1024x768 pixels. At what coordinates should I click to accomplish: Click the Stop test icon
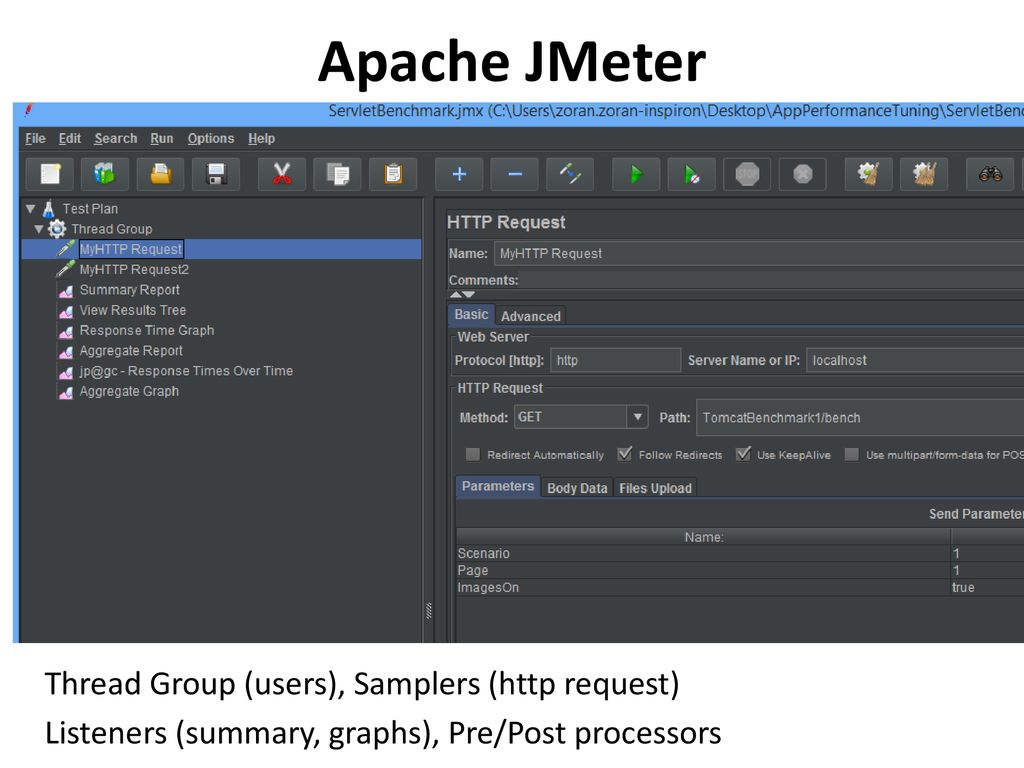[747, 174]
